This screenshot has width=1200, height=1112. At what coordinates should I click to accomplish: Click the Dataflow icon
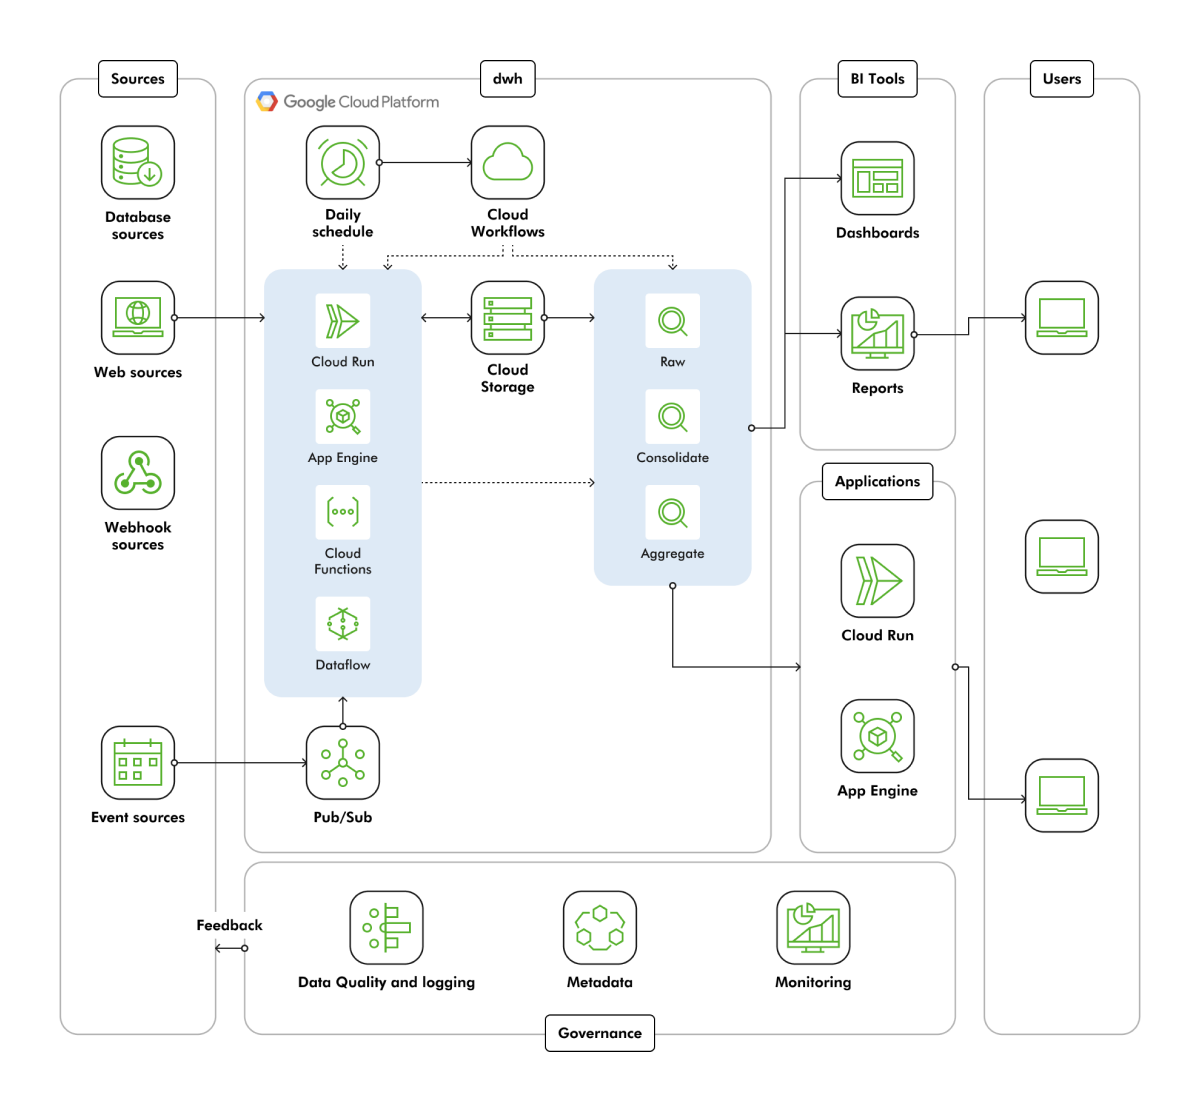[343, 623]
